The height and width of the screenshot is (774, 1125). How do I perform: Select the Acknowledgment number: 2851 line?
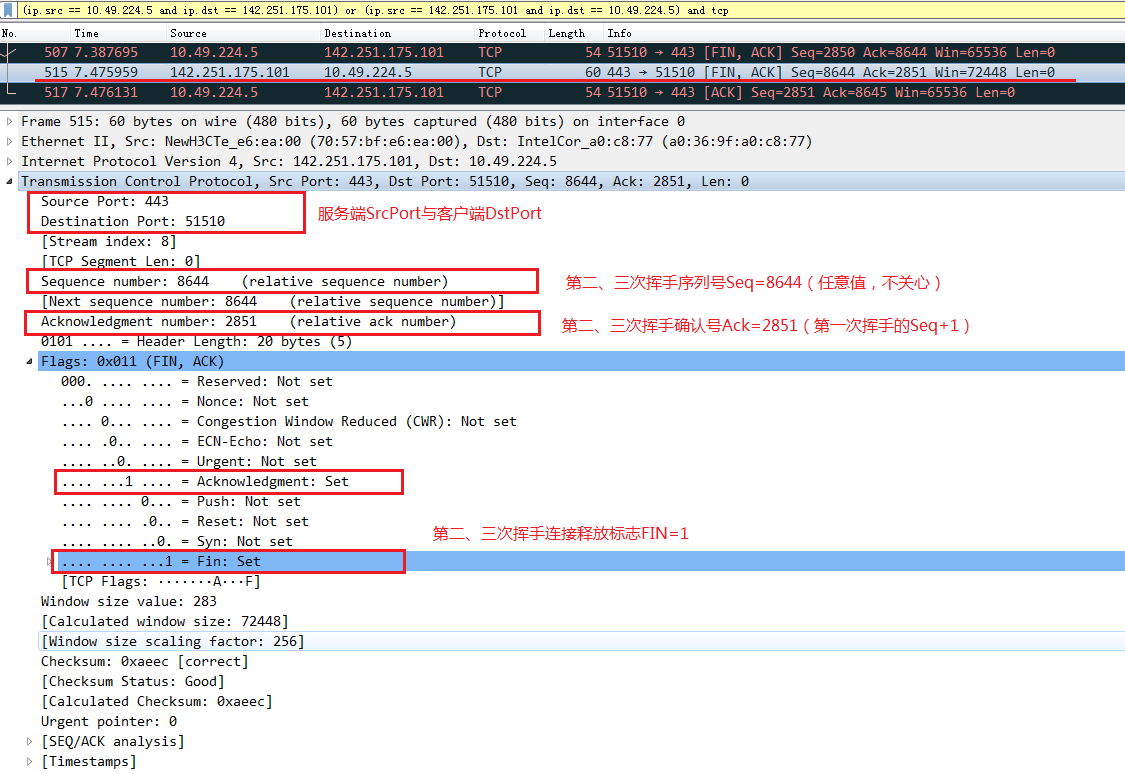tap(148, 321)
